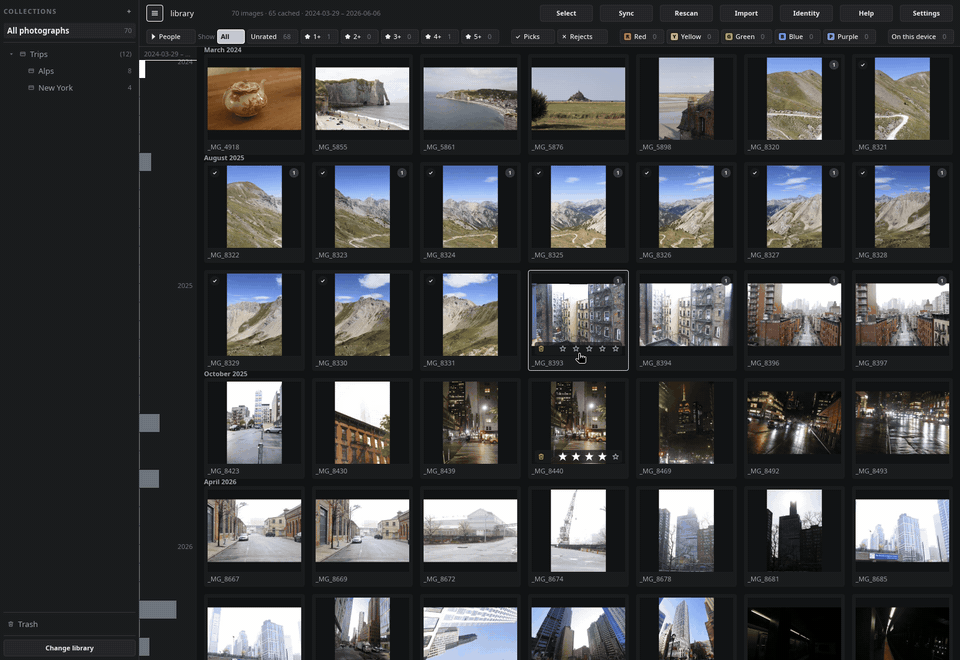This screenshot has height=660, width=960.
Task: Click the Sync button
Action: click(626, 13)
